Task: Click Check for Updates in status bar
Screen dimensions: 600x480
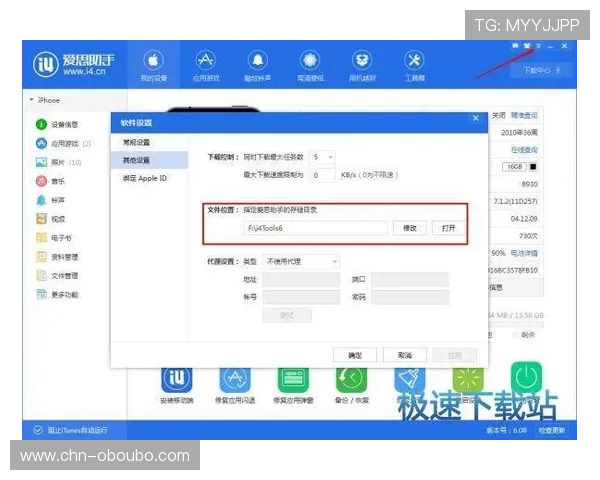Action: (551, 430)
